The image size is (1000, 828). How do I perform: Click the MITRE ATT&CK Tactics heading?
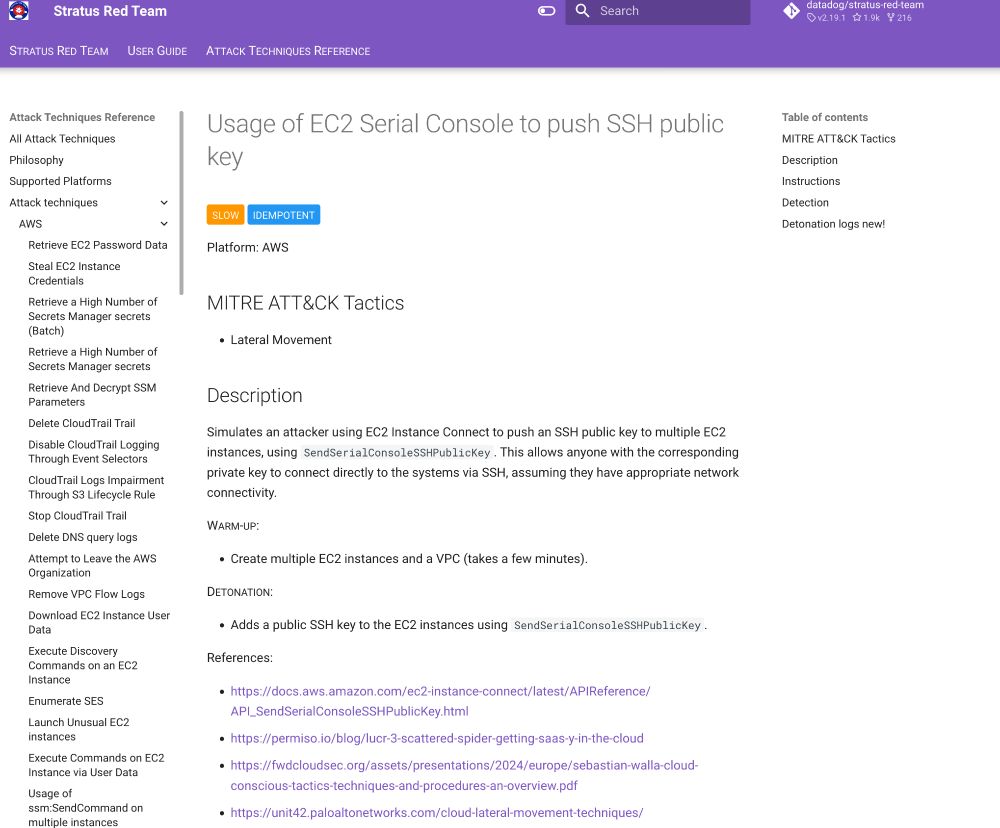coord(305,303)
